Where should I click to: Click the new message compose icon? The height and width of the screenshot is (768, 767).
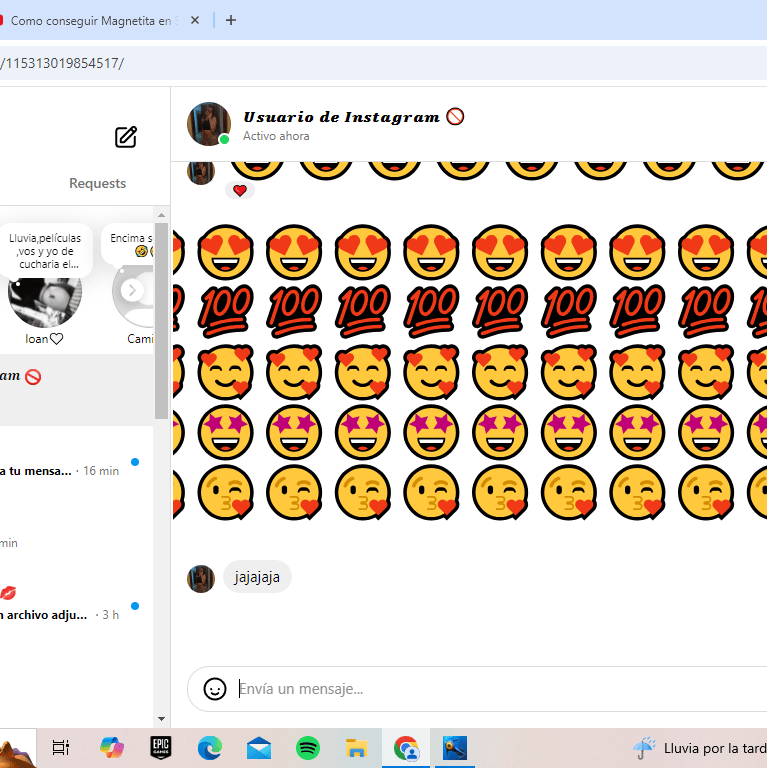coord(126,137)
